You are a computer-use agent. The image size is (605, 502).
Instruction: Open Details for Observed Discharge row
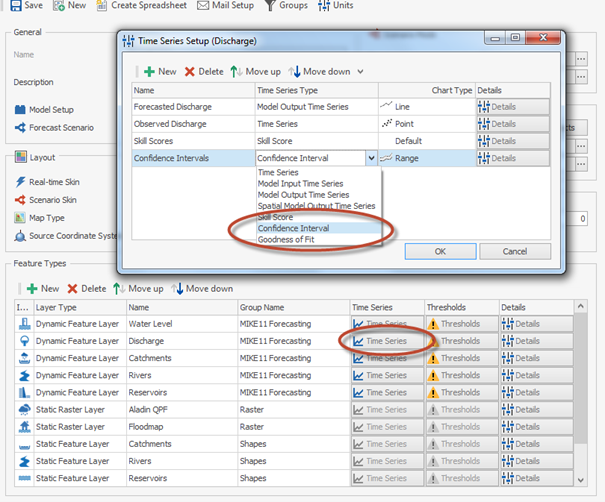tap(513, 124)
